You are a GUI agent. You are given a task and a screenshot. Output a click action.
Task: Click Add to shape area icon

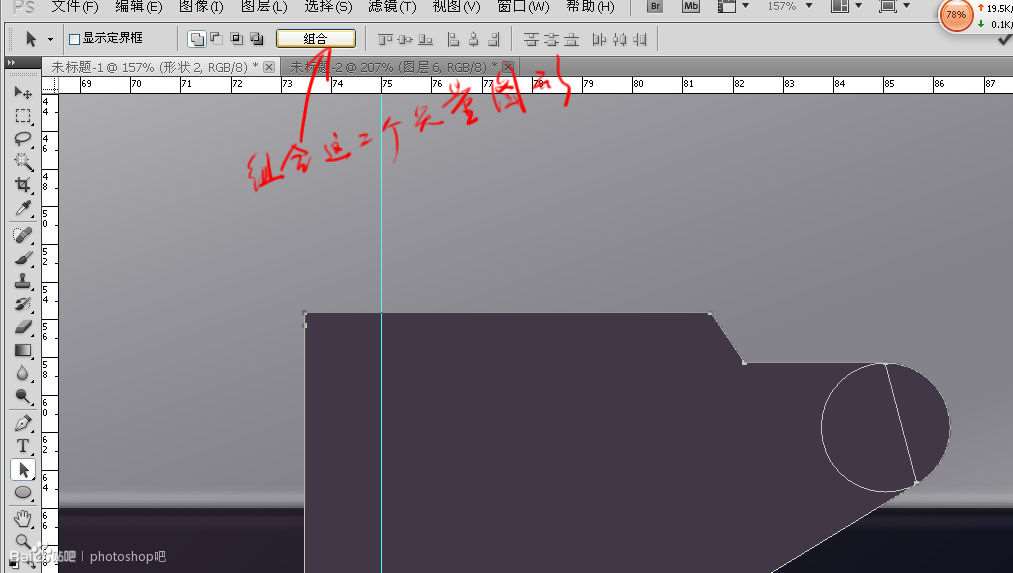196,39
